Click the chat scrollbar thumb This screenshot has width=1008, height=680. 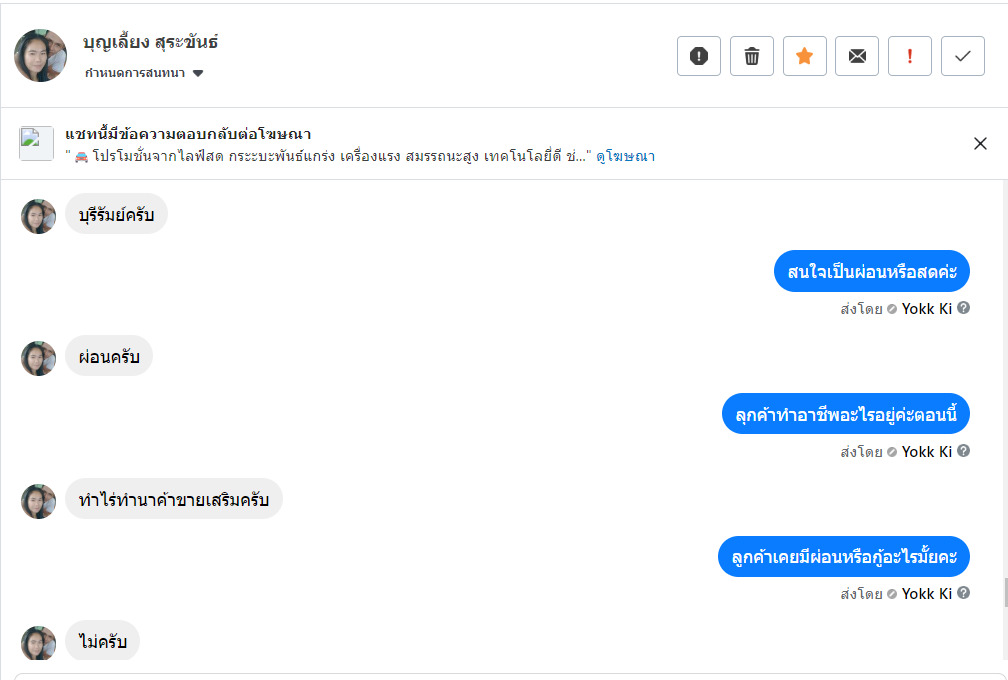pos(1005,592)
